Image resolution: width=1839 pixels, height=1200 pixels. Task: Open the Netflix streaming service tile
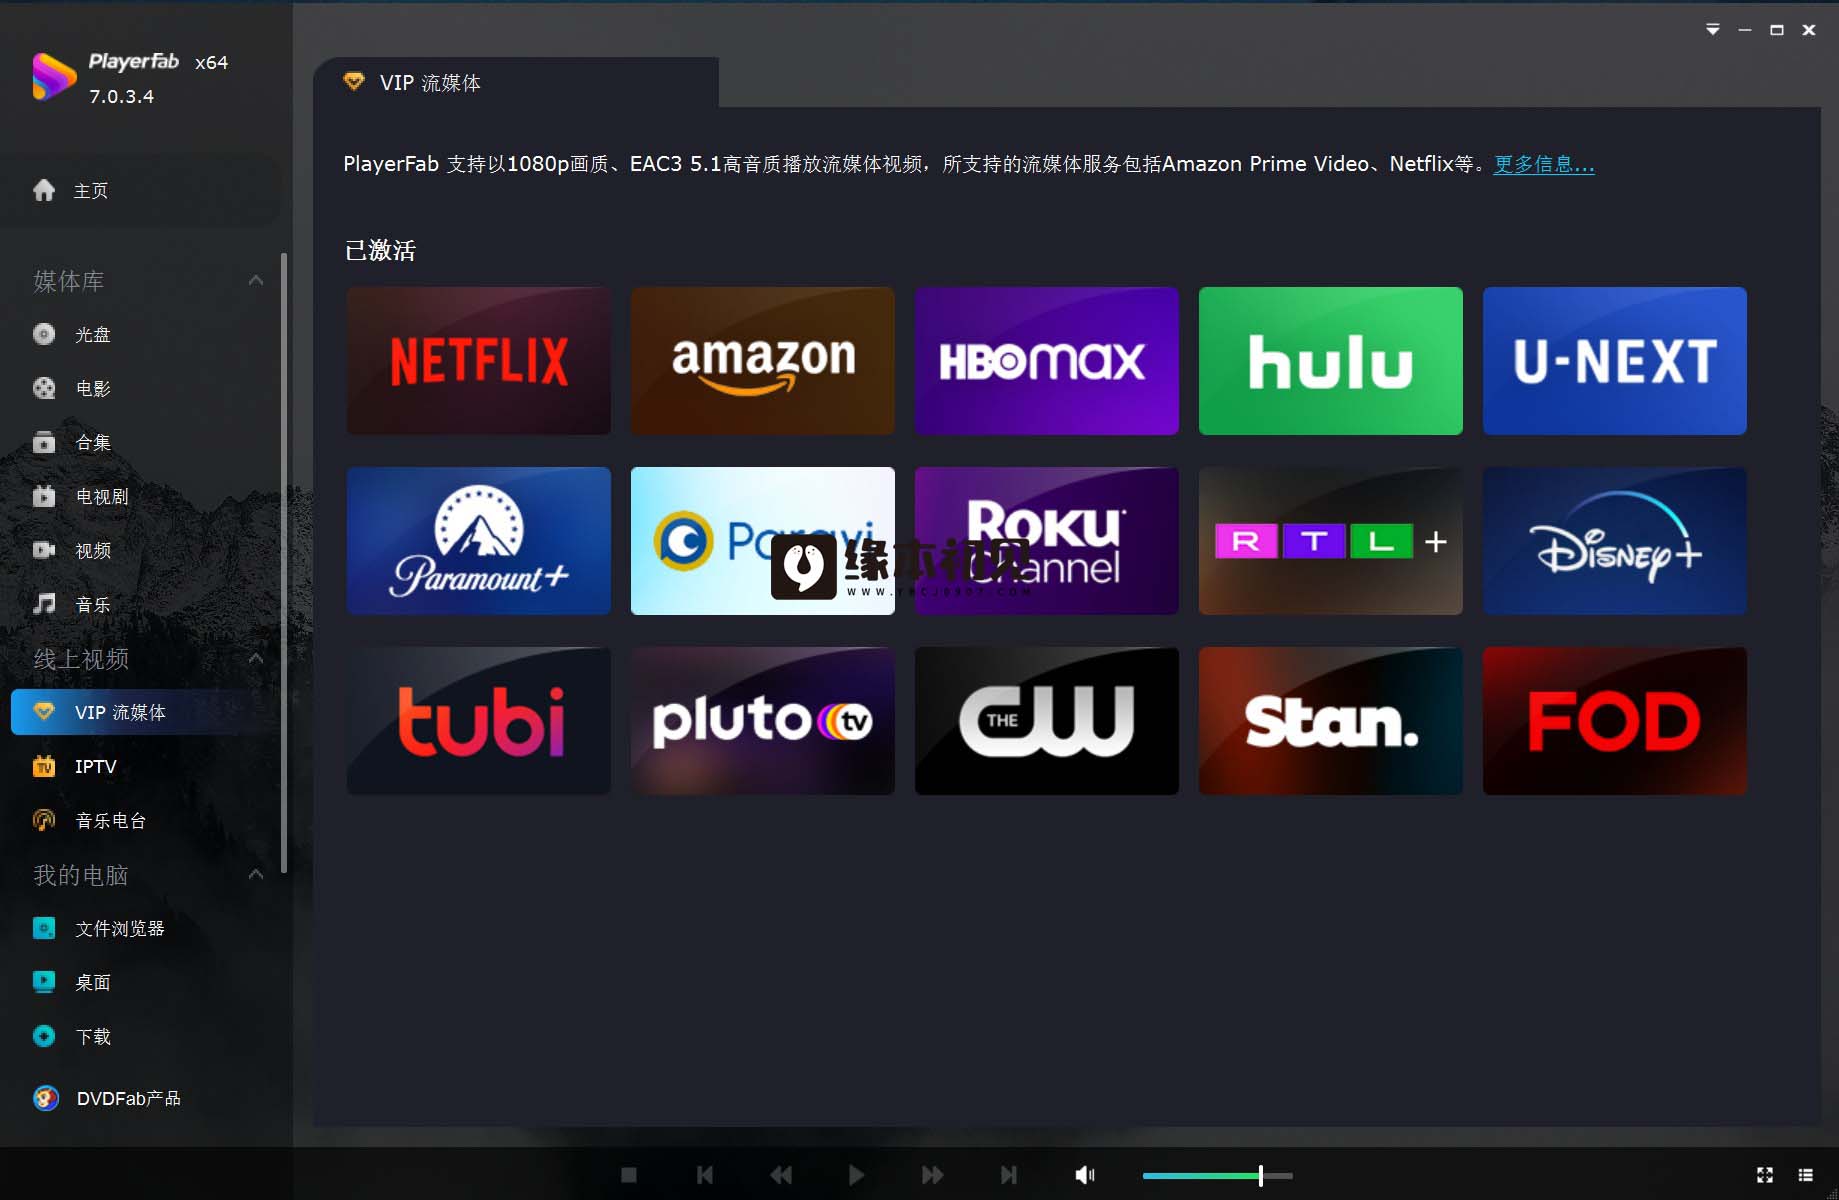click(478, 361)
